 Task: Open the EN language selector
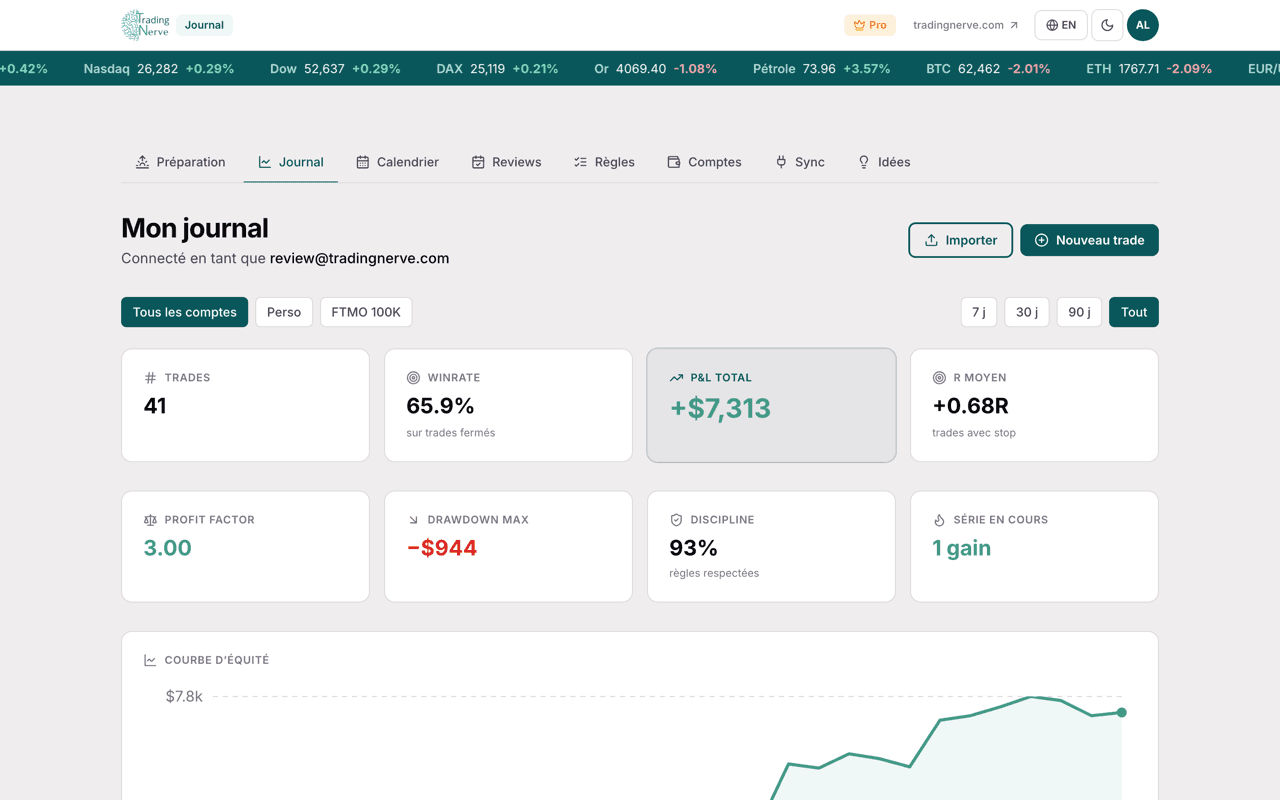point(1061,25)
